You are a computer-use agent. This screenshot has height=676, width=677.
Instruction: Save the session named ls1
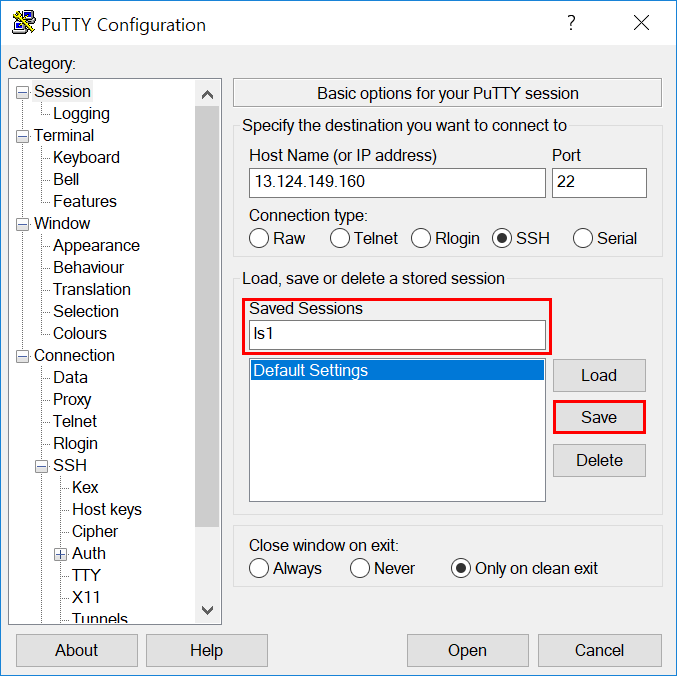[599, 417]
